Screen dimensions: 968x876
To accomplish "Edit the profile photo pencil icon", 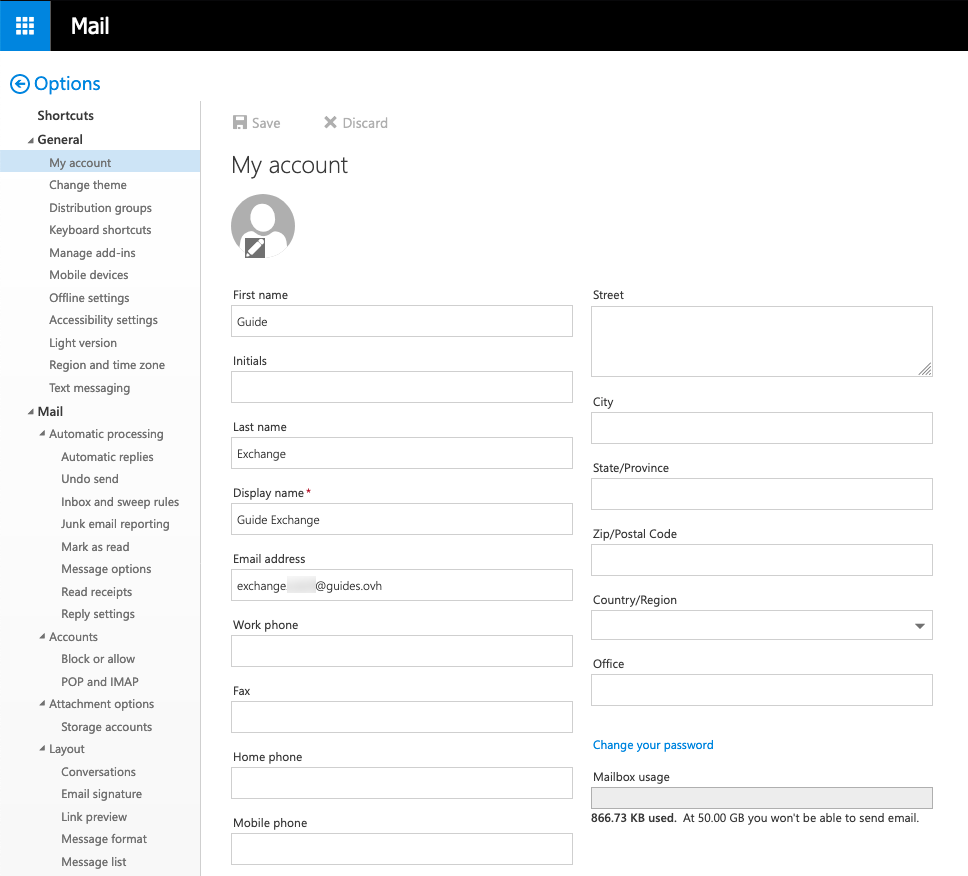I will 255,247.
